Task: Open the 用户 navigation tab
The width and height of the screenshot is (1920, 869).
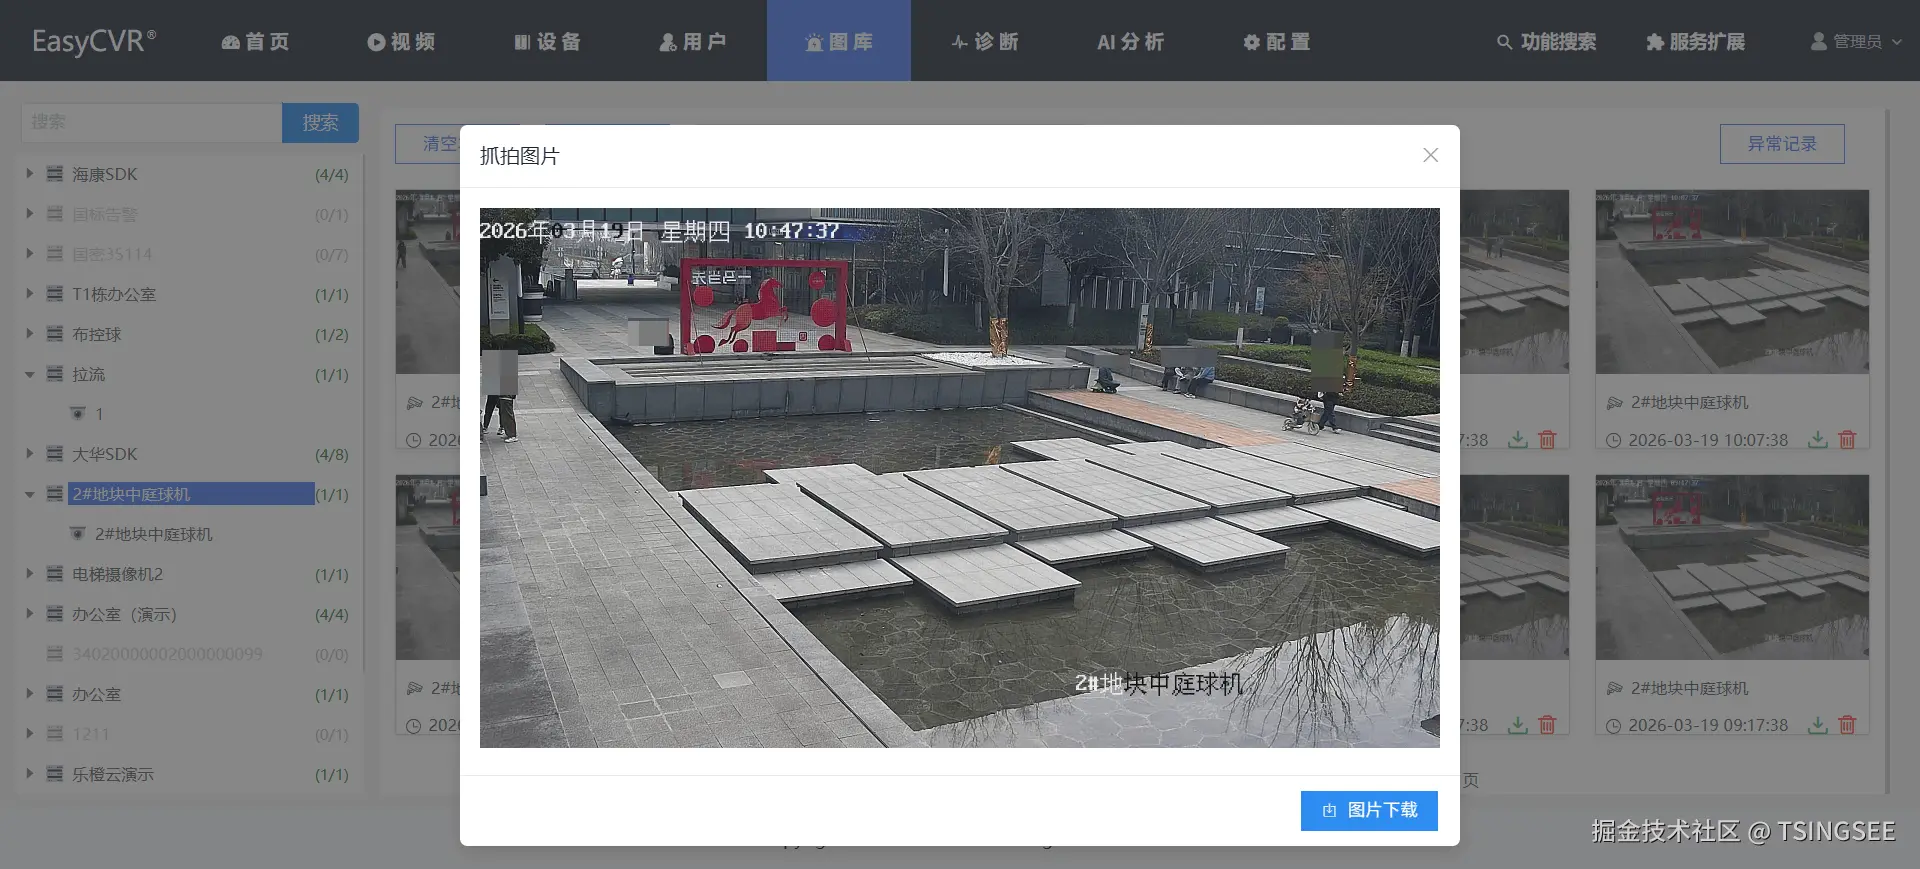Action: pyautogui.click(x=693, y=41)
